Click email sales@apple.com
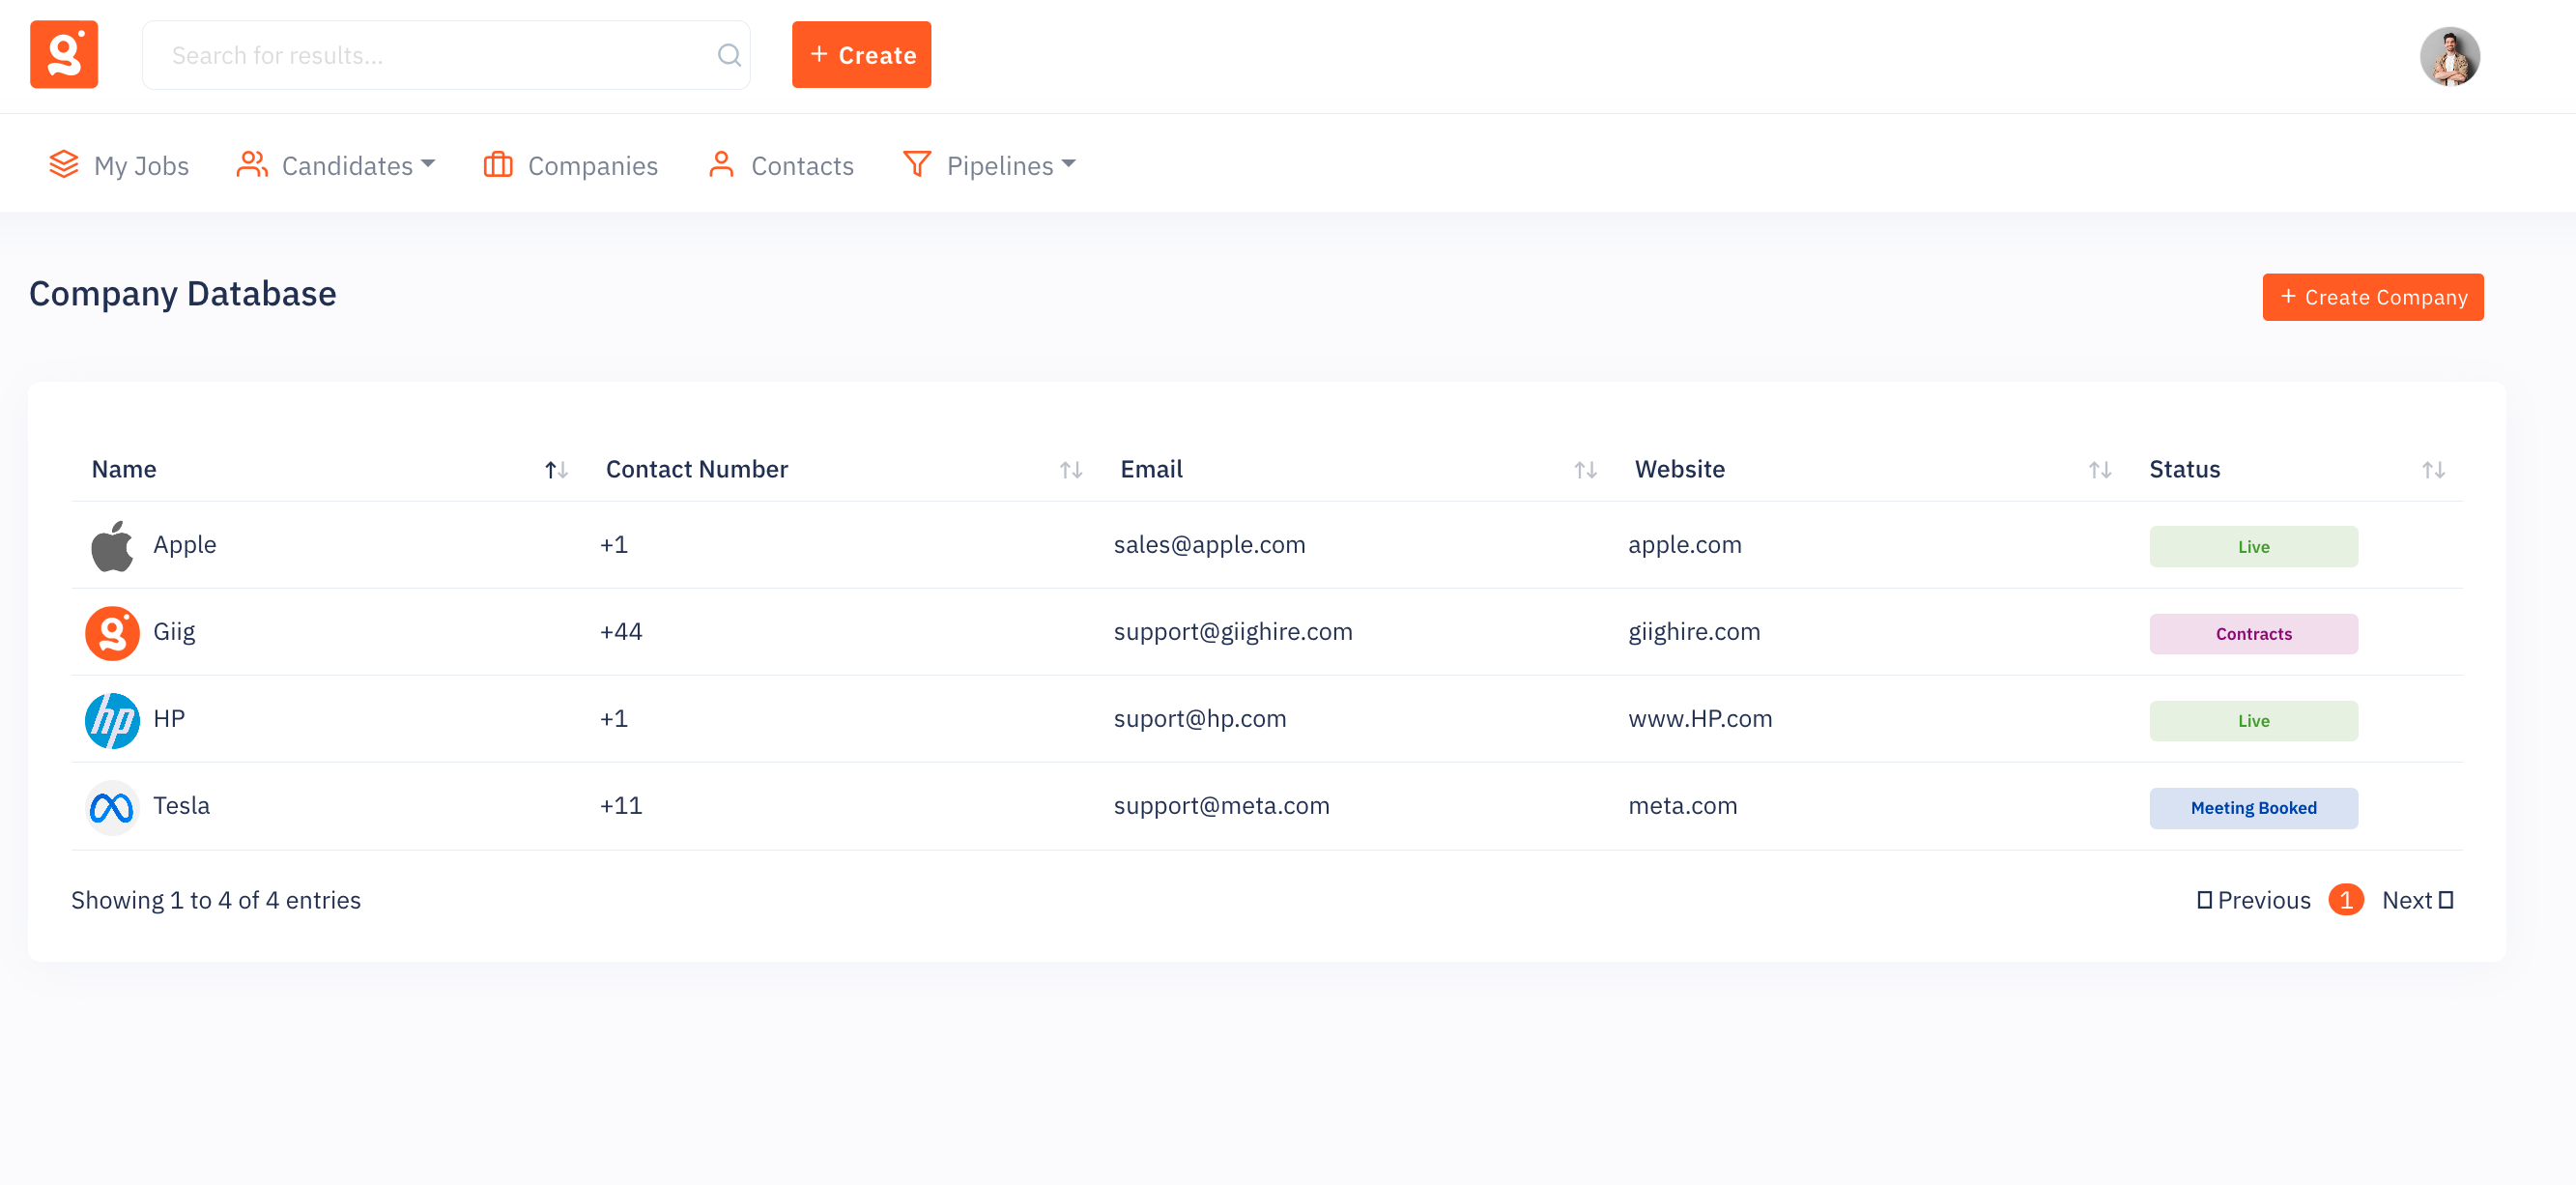Screen dimensions: 2576x1185 point(1209,545)
